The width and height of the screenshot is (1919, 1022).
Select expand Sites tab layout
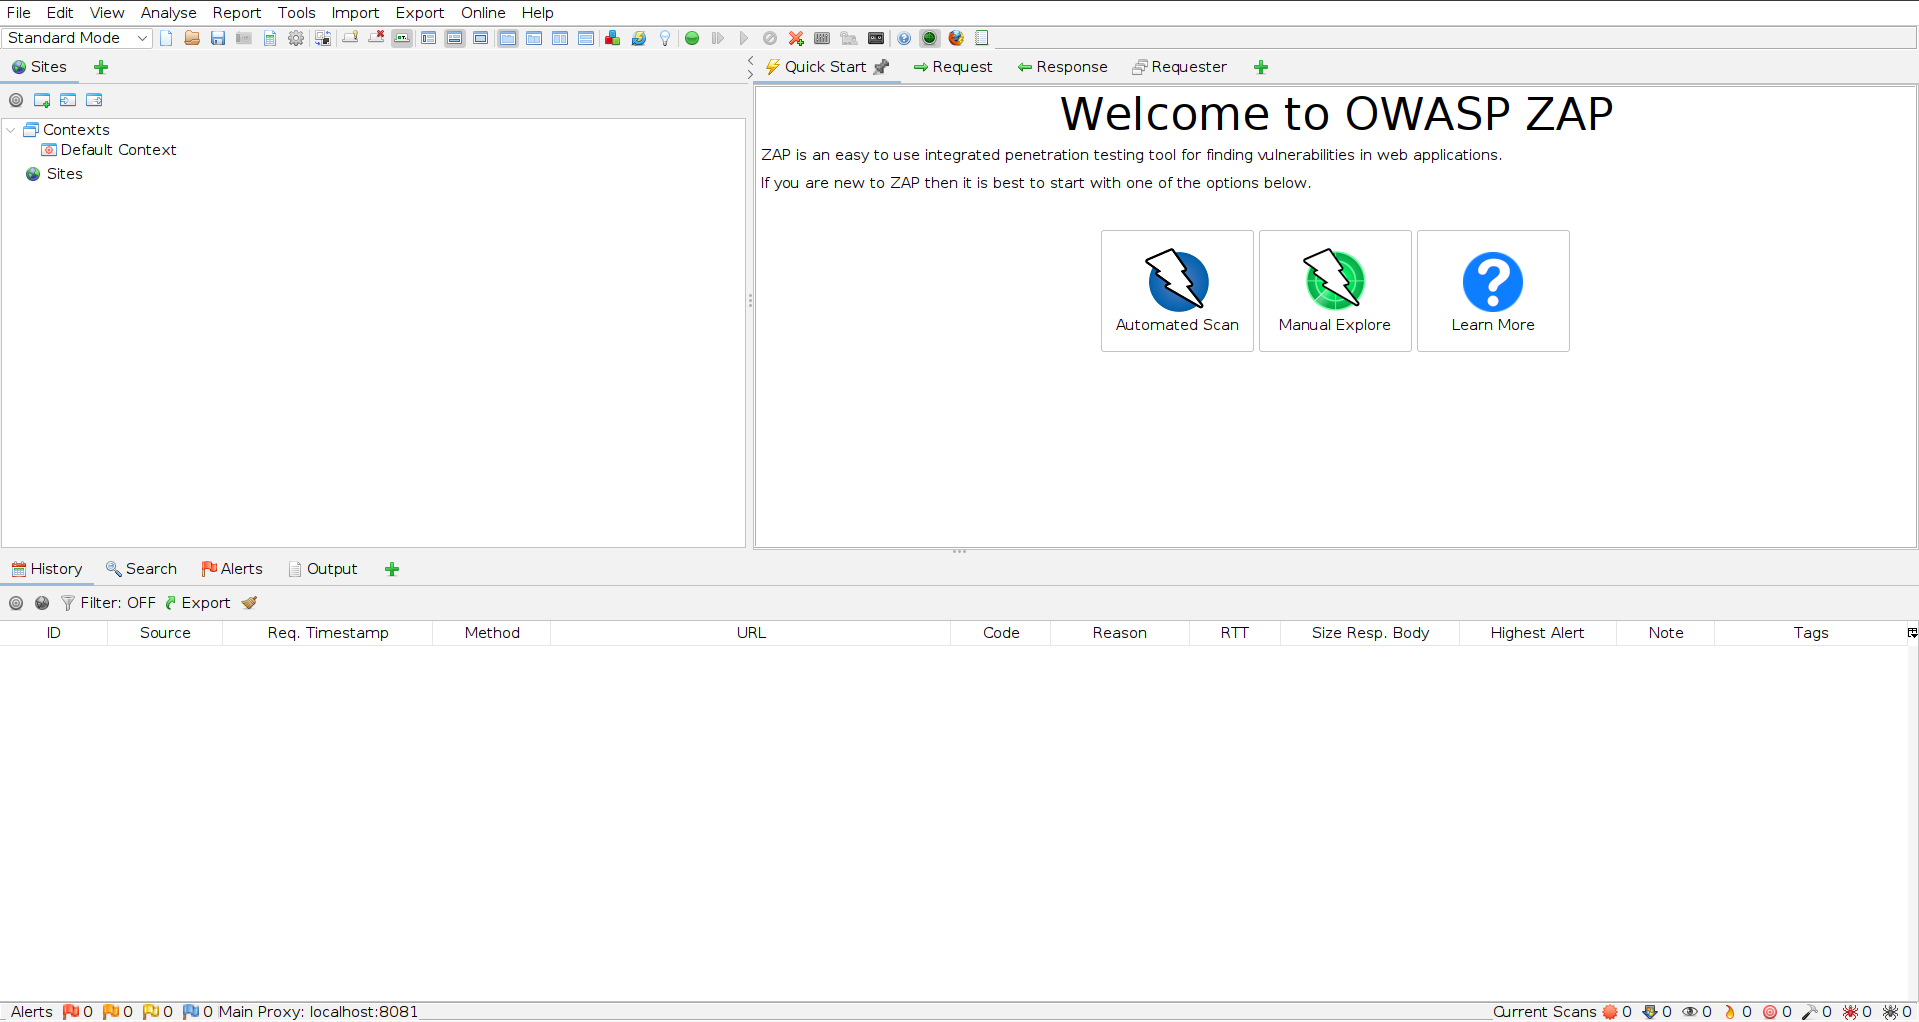pos(428,38)
